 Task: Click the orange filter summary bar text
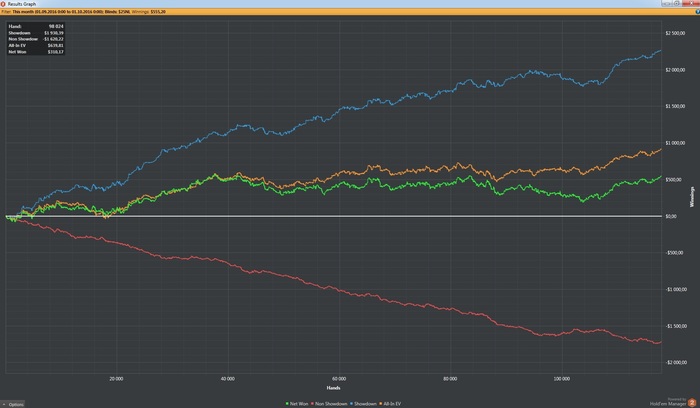(83, 12)
